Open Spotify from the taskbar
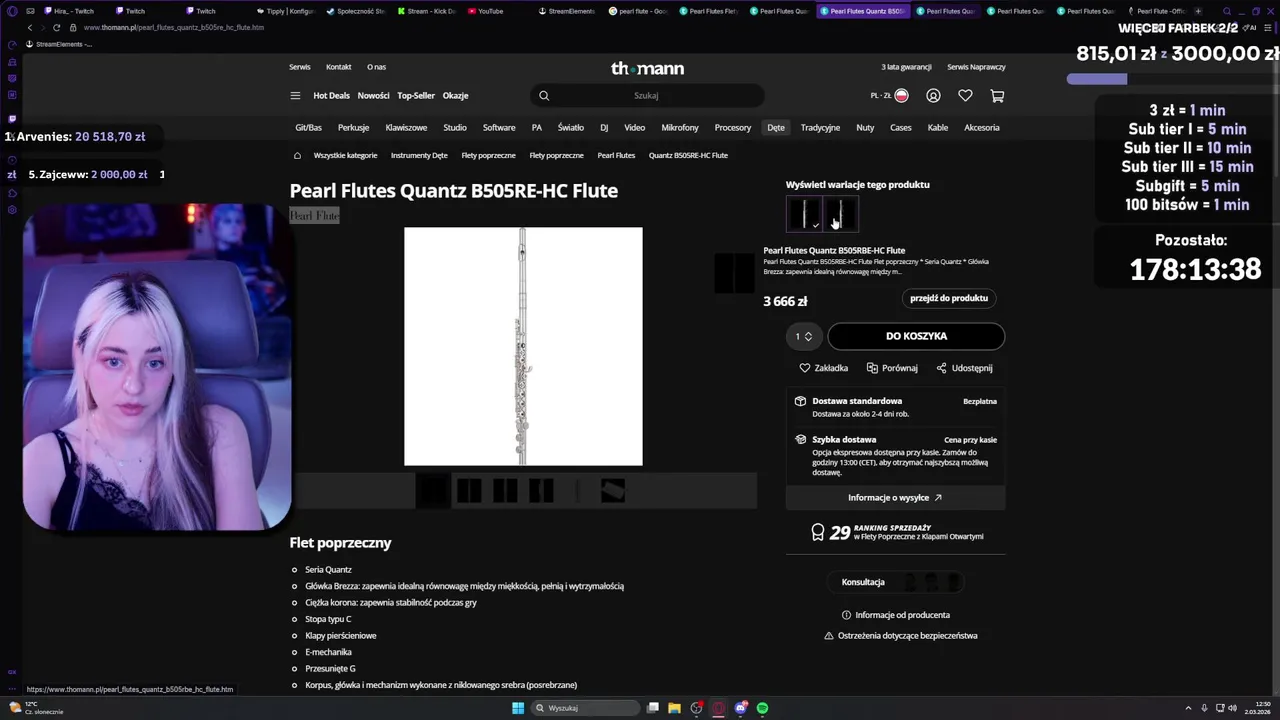The height and width of the screenshot is (720, 1280). click(x=762, y=708)
